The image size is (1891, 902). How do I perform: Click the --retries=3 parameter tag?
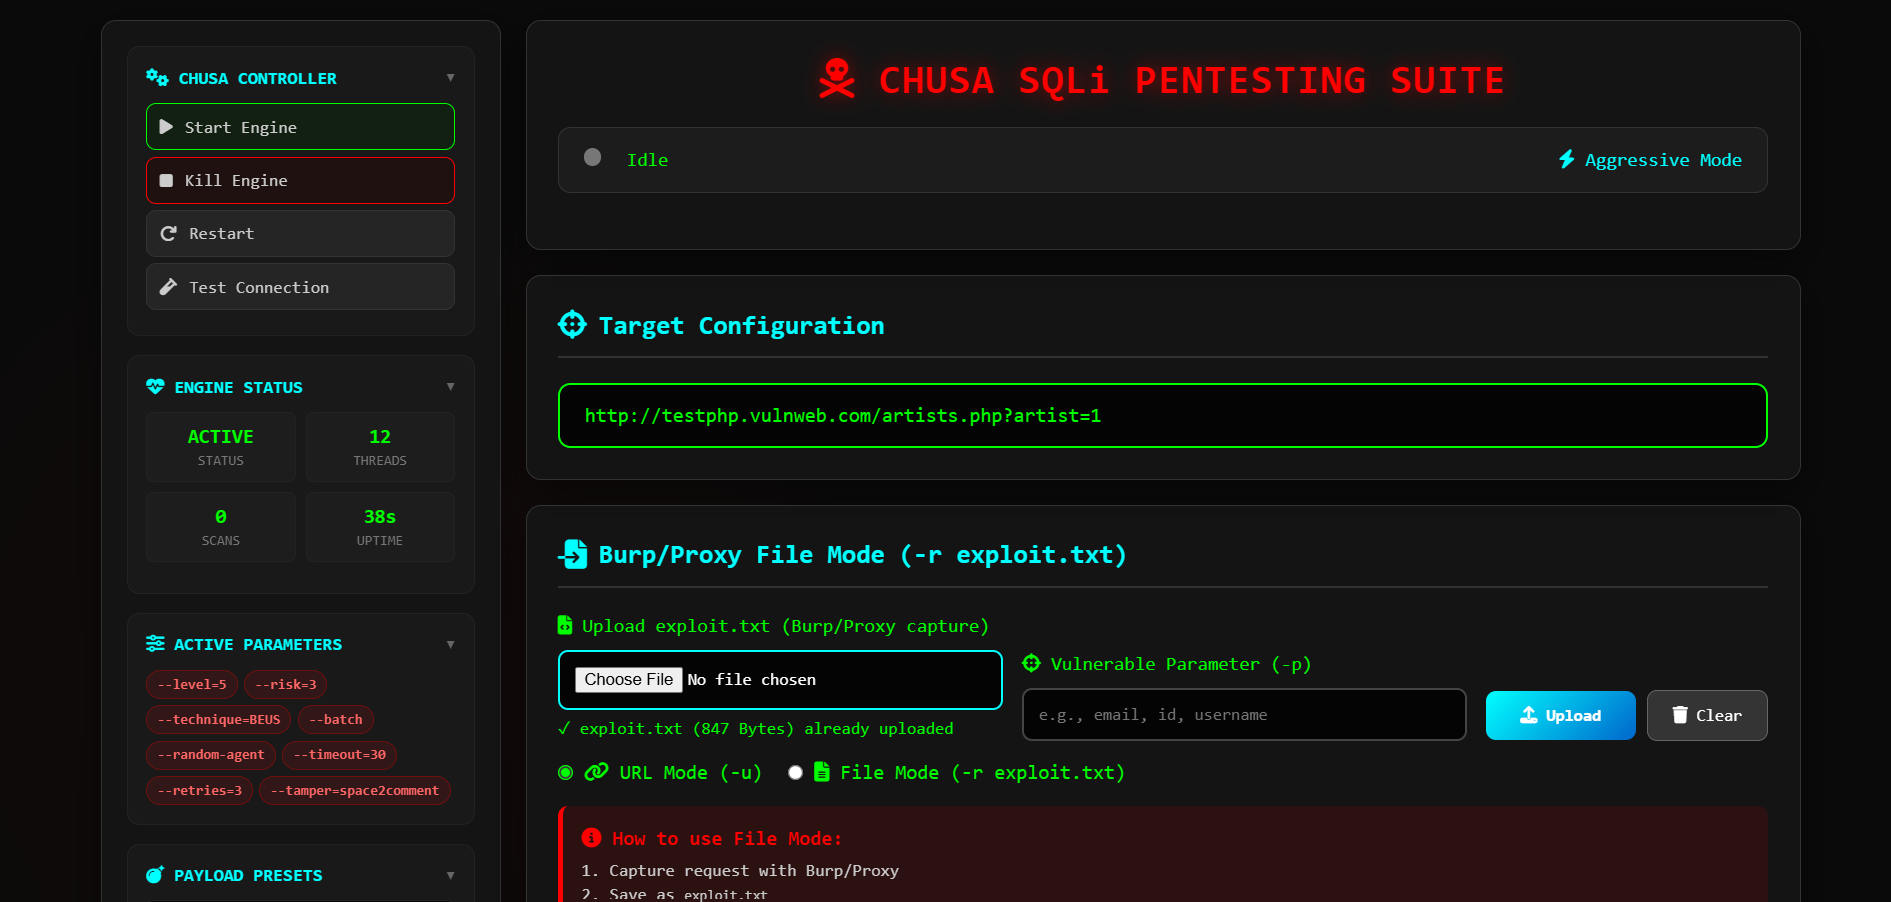click(200, 790)
